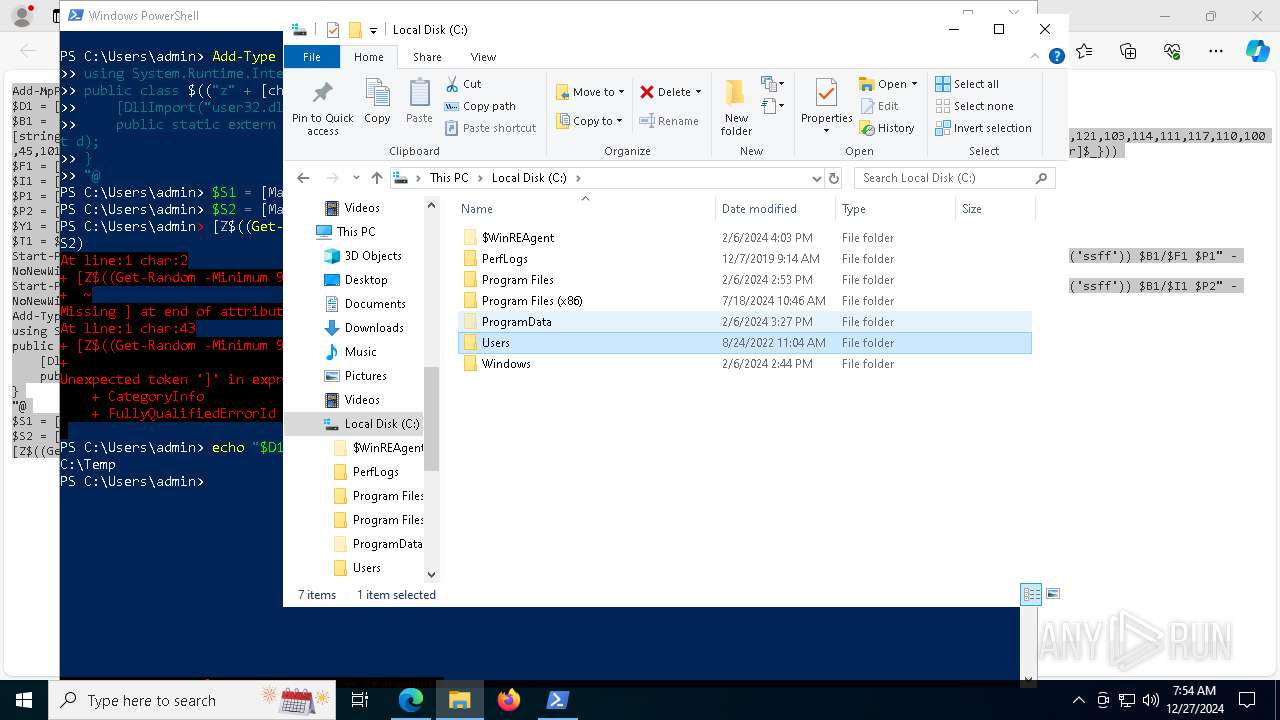Screen dimensions: 1280x720
Task: Create a New folder from the ribbon
Action: click(x=736, y=107)
